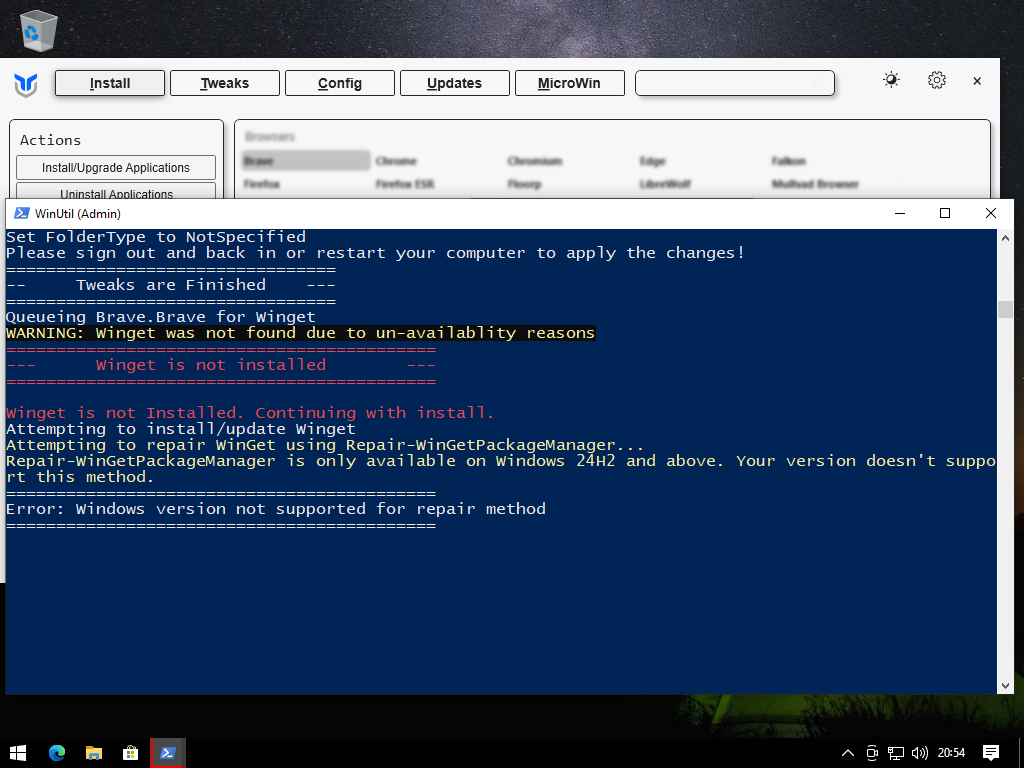Screen dimensions: 1024x768
Task: Toggle the Floorp browser entry
Action: point(524,184)
